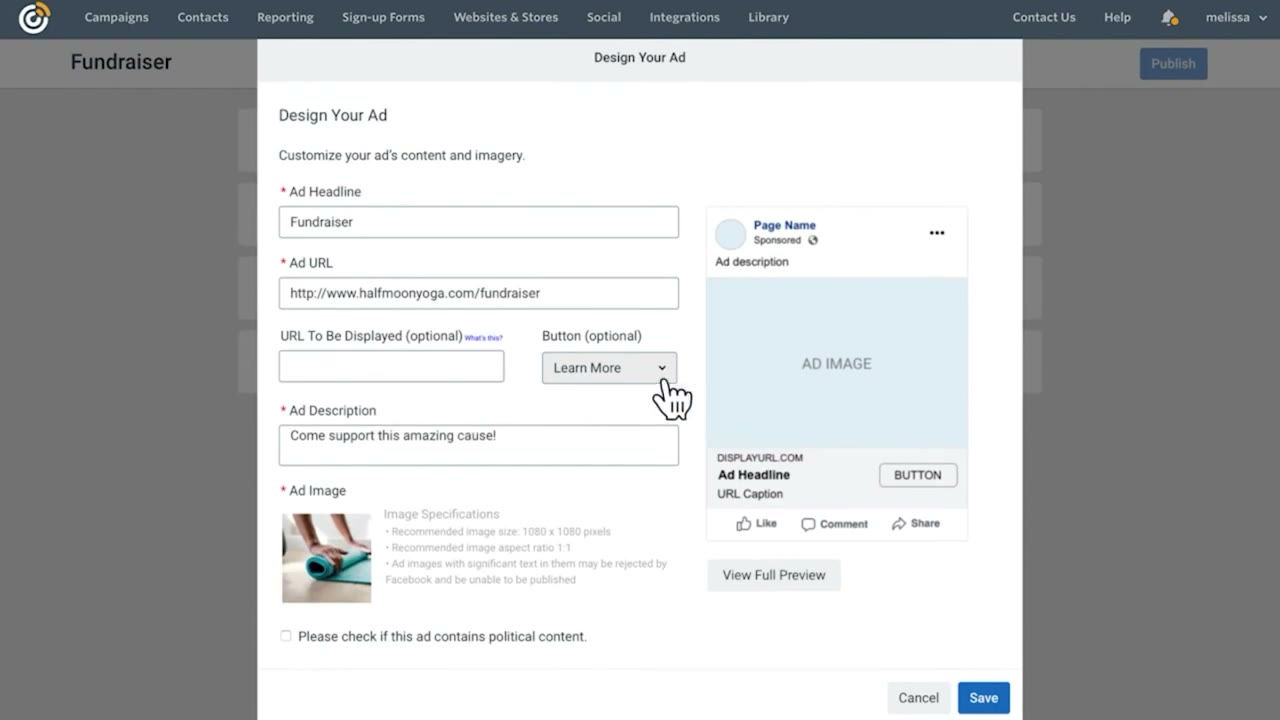Image resolution: width=1280 pixels, height=720 pixels.
Task: Expand the melissa account menu
Action: pyautogui.click(x=1236, y=17)
